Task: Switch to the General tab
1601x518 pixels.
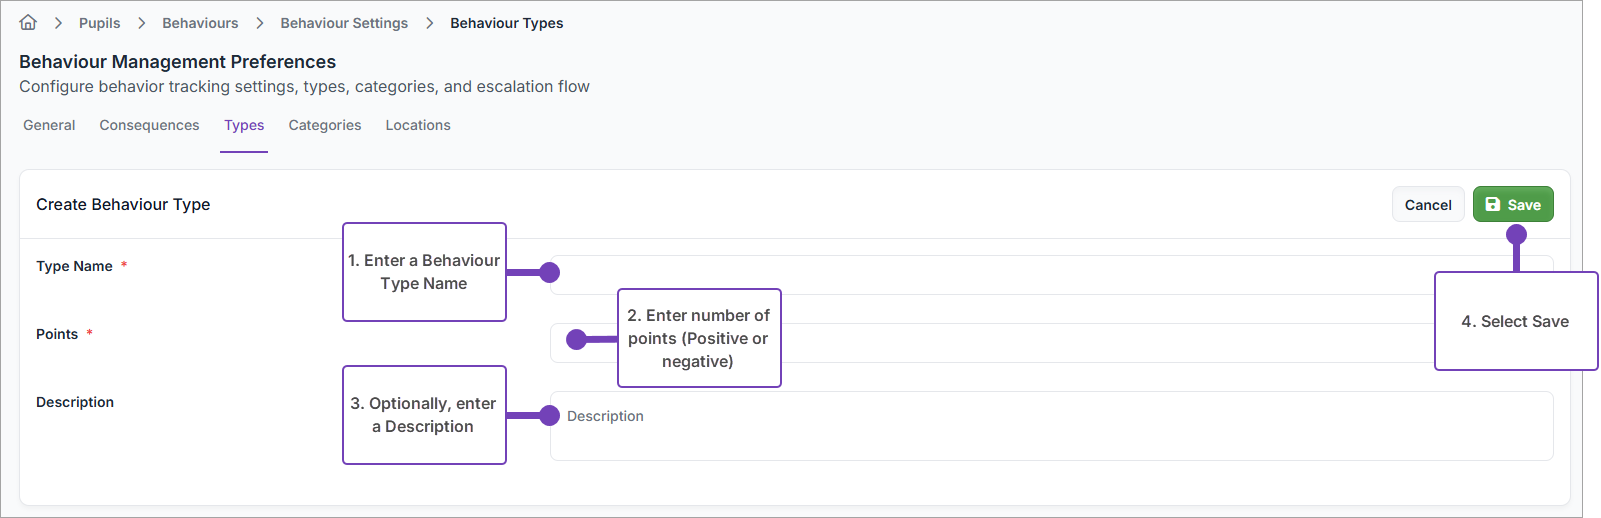Action: [49, 125]
